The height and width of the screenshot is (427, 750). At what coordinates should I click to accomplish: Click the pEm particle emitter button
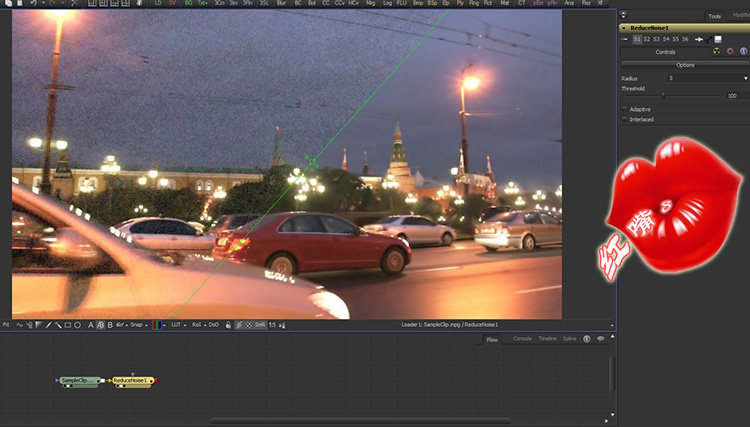pos(538,3)
